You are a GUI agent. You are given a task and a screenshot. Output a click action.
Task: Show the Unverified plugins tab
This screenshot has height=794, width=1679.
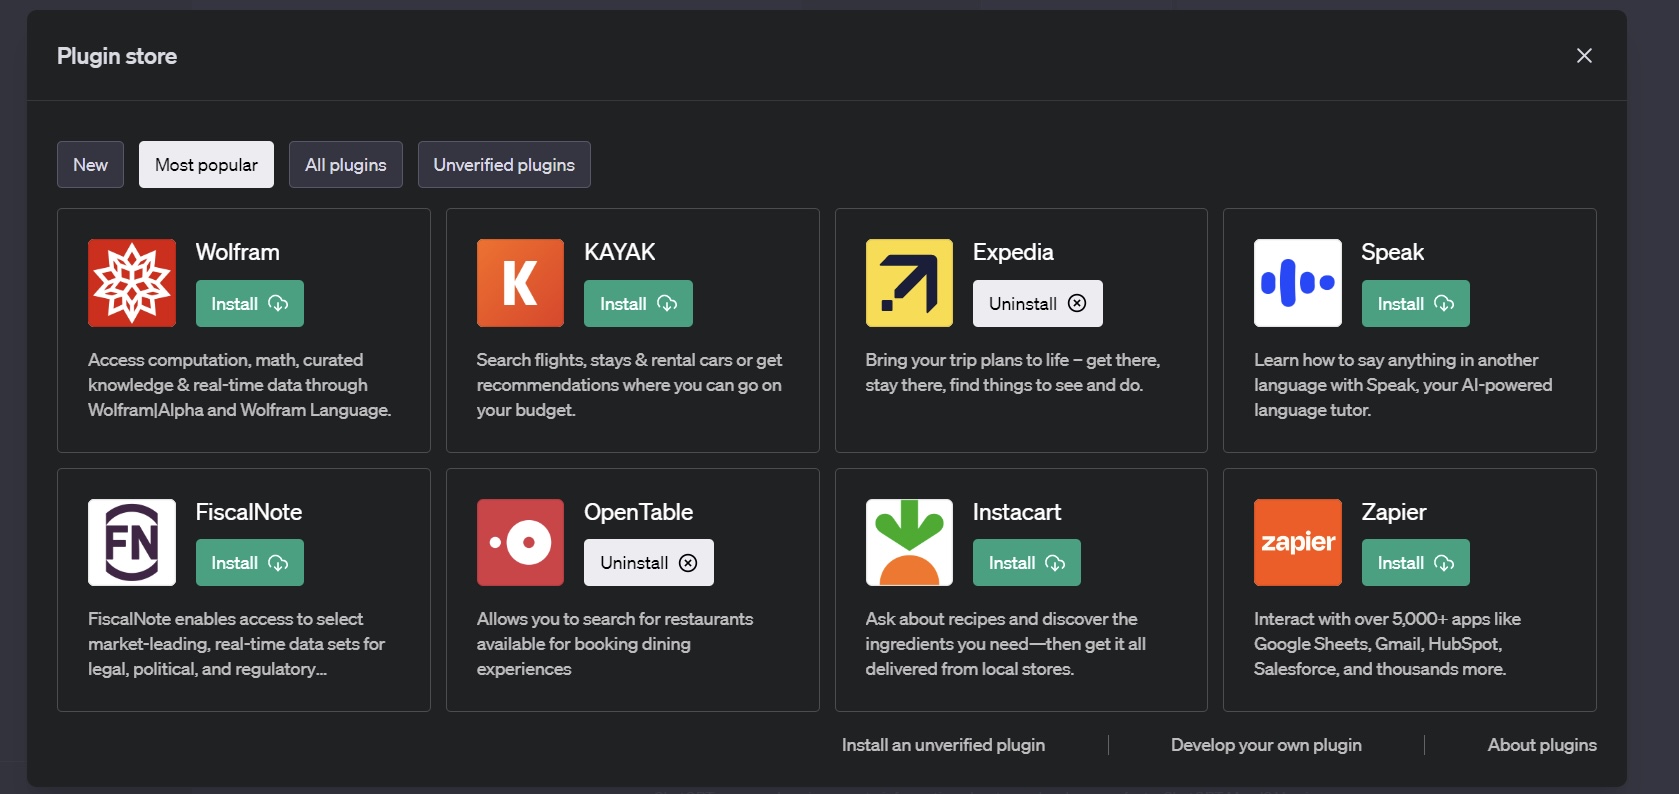click(x=504, y=165)
